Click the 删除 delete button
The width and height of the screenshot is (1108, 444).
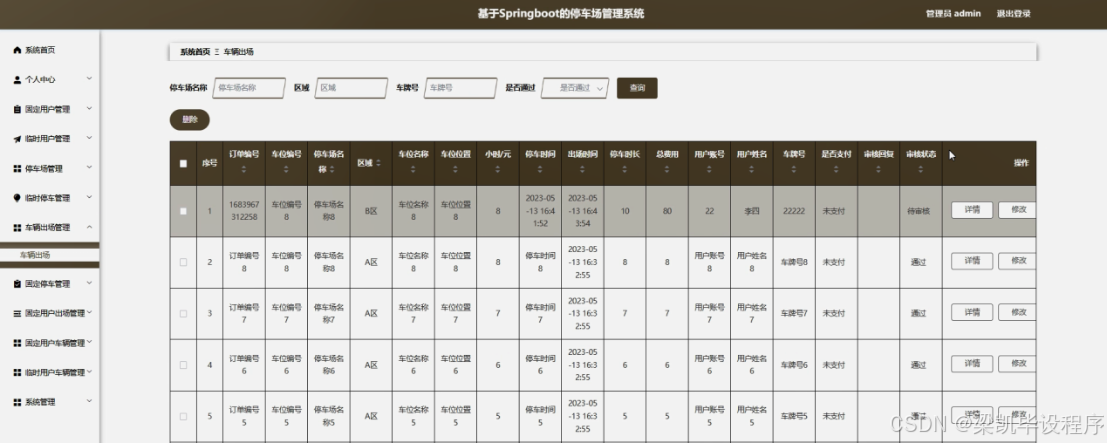[x=189, y=120]
